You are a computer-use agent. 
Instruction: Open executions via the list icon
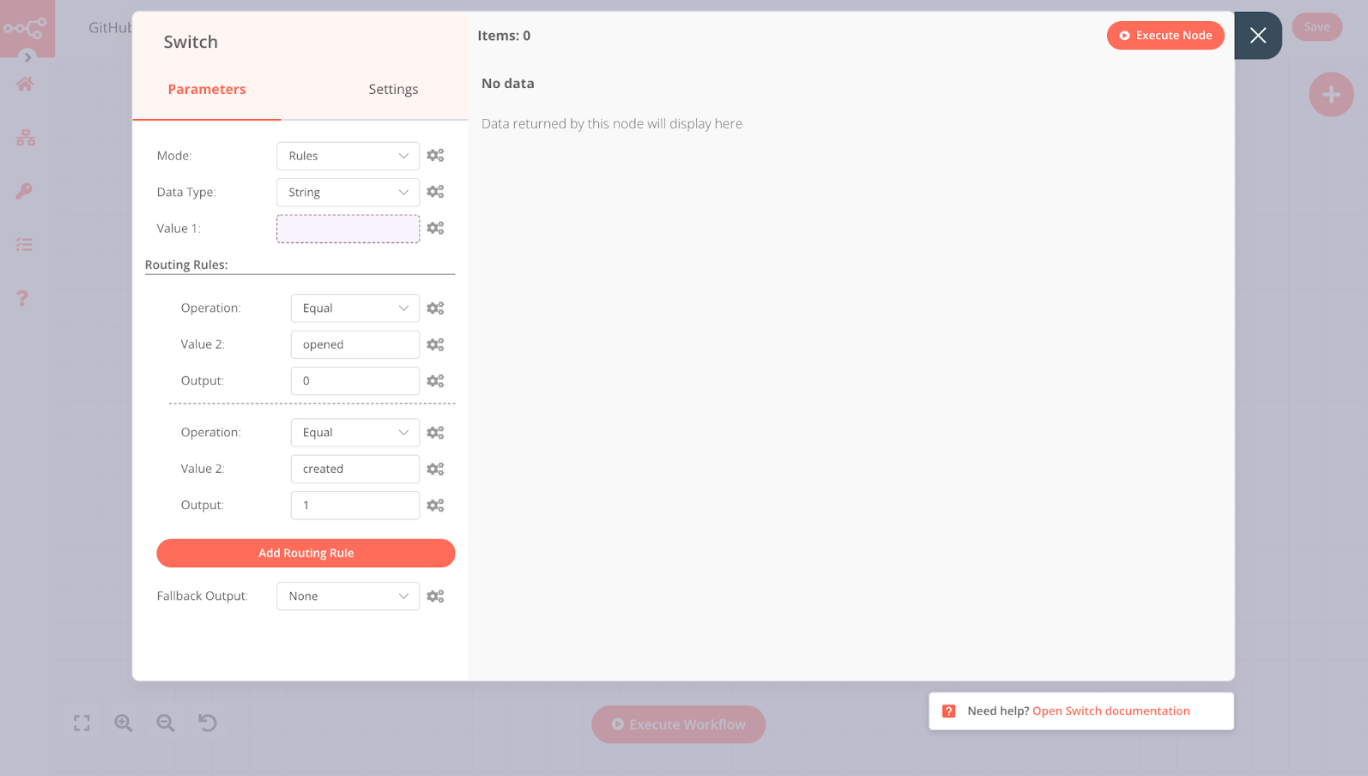click(24, 244)
